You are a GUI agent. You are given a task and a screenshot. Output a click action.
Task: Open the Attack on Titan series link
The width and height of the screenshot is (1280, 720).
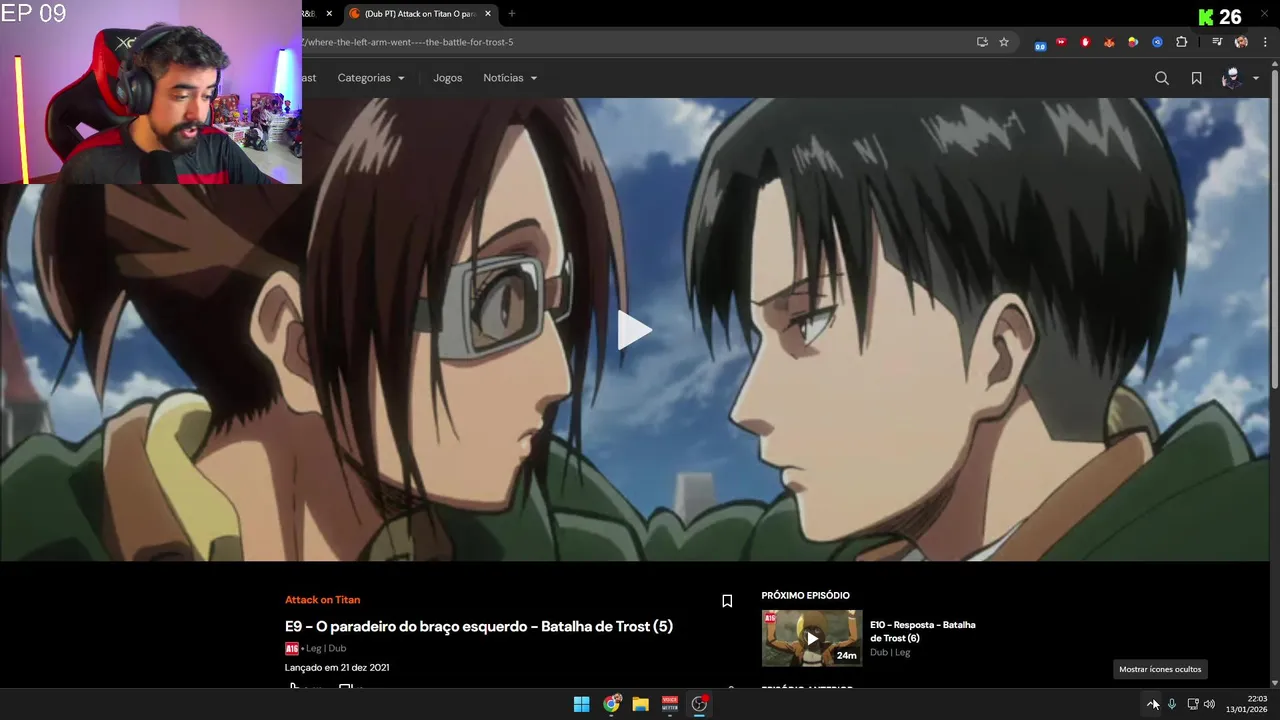coord(322,600)
